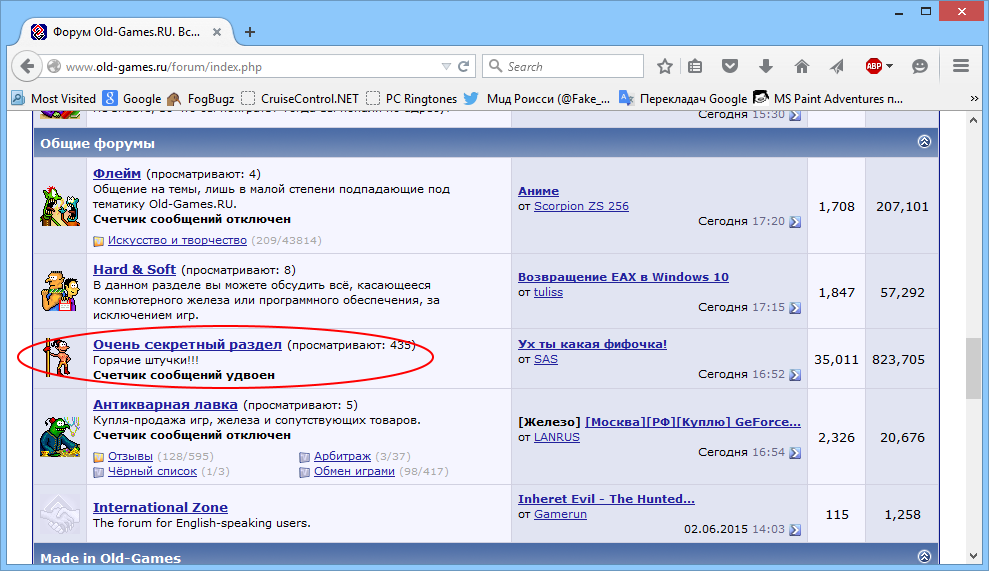
Task: Go to last post at Сегодня 17:20
Action: 795,221
